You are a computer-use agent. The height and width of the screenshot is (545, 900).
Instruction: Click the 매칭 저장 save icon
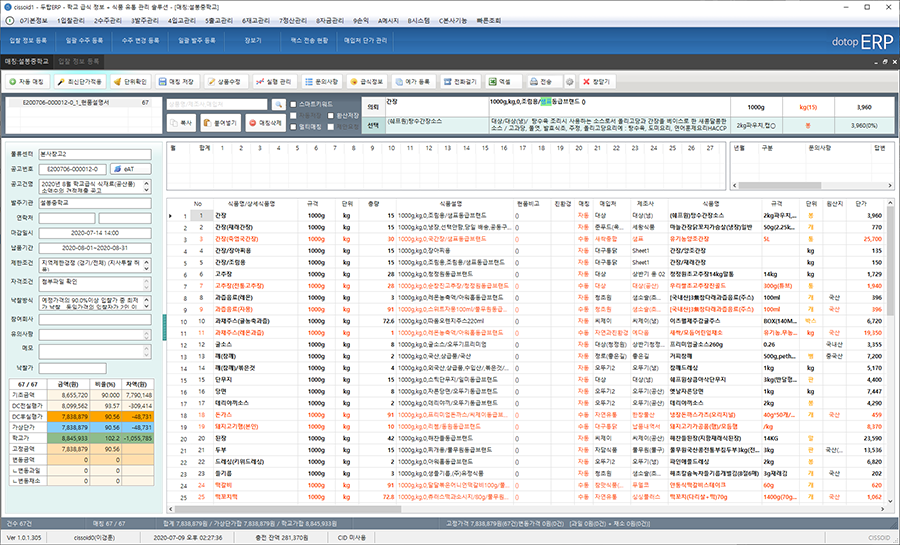click(x=178, y=80)
